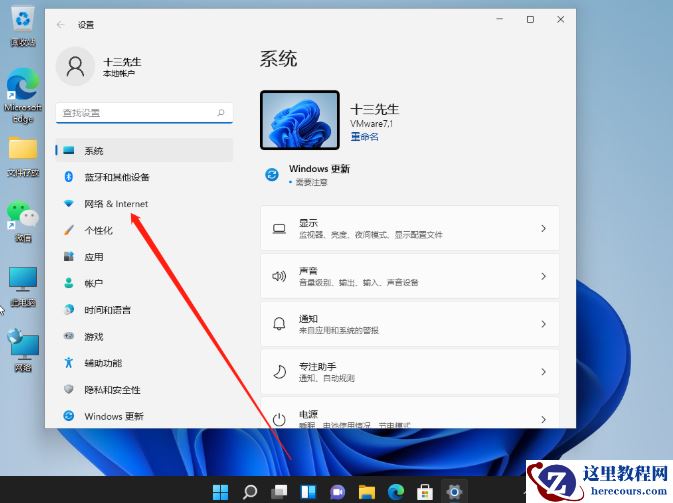Open Task View on taskbar

click(279, 491)
